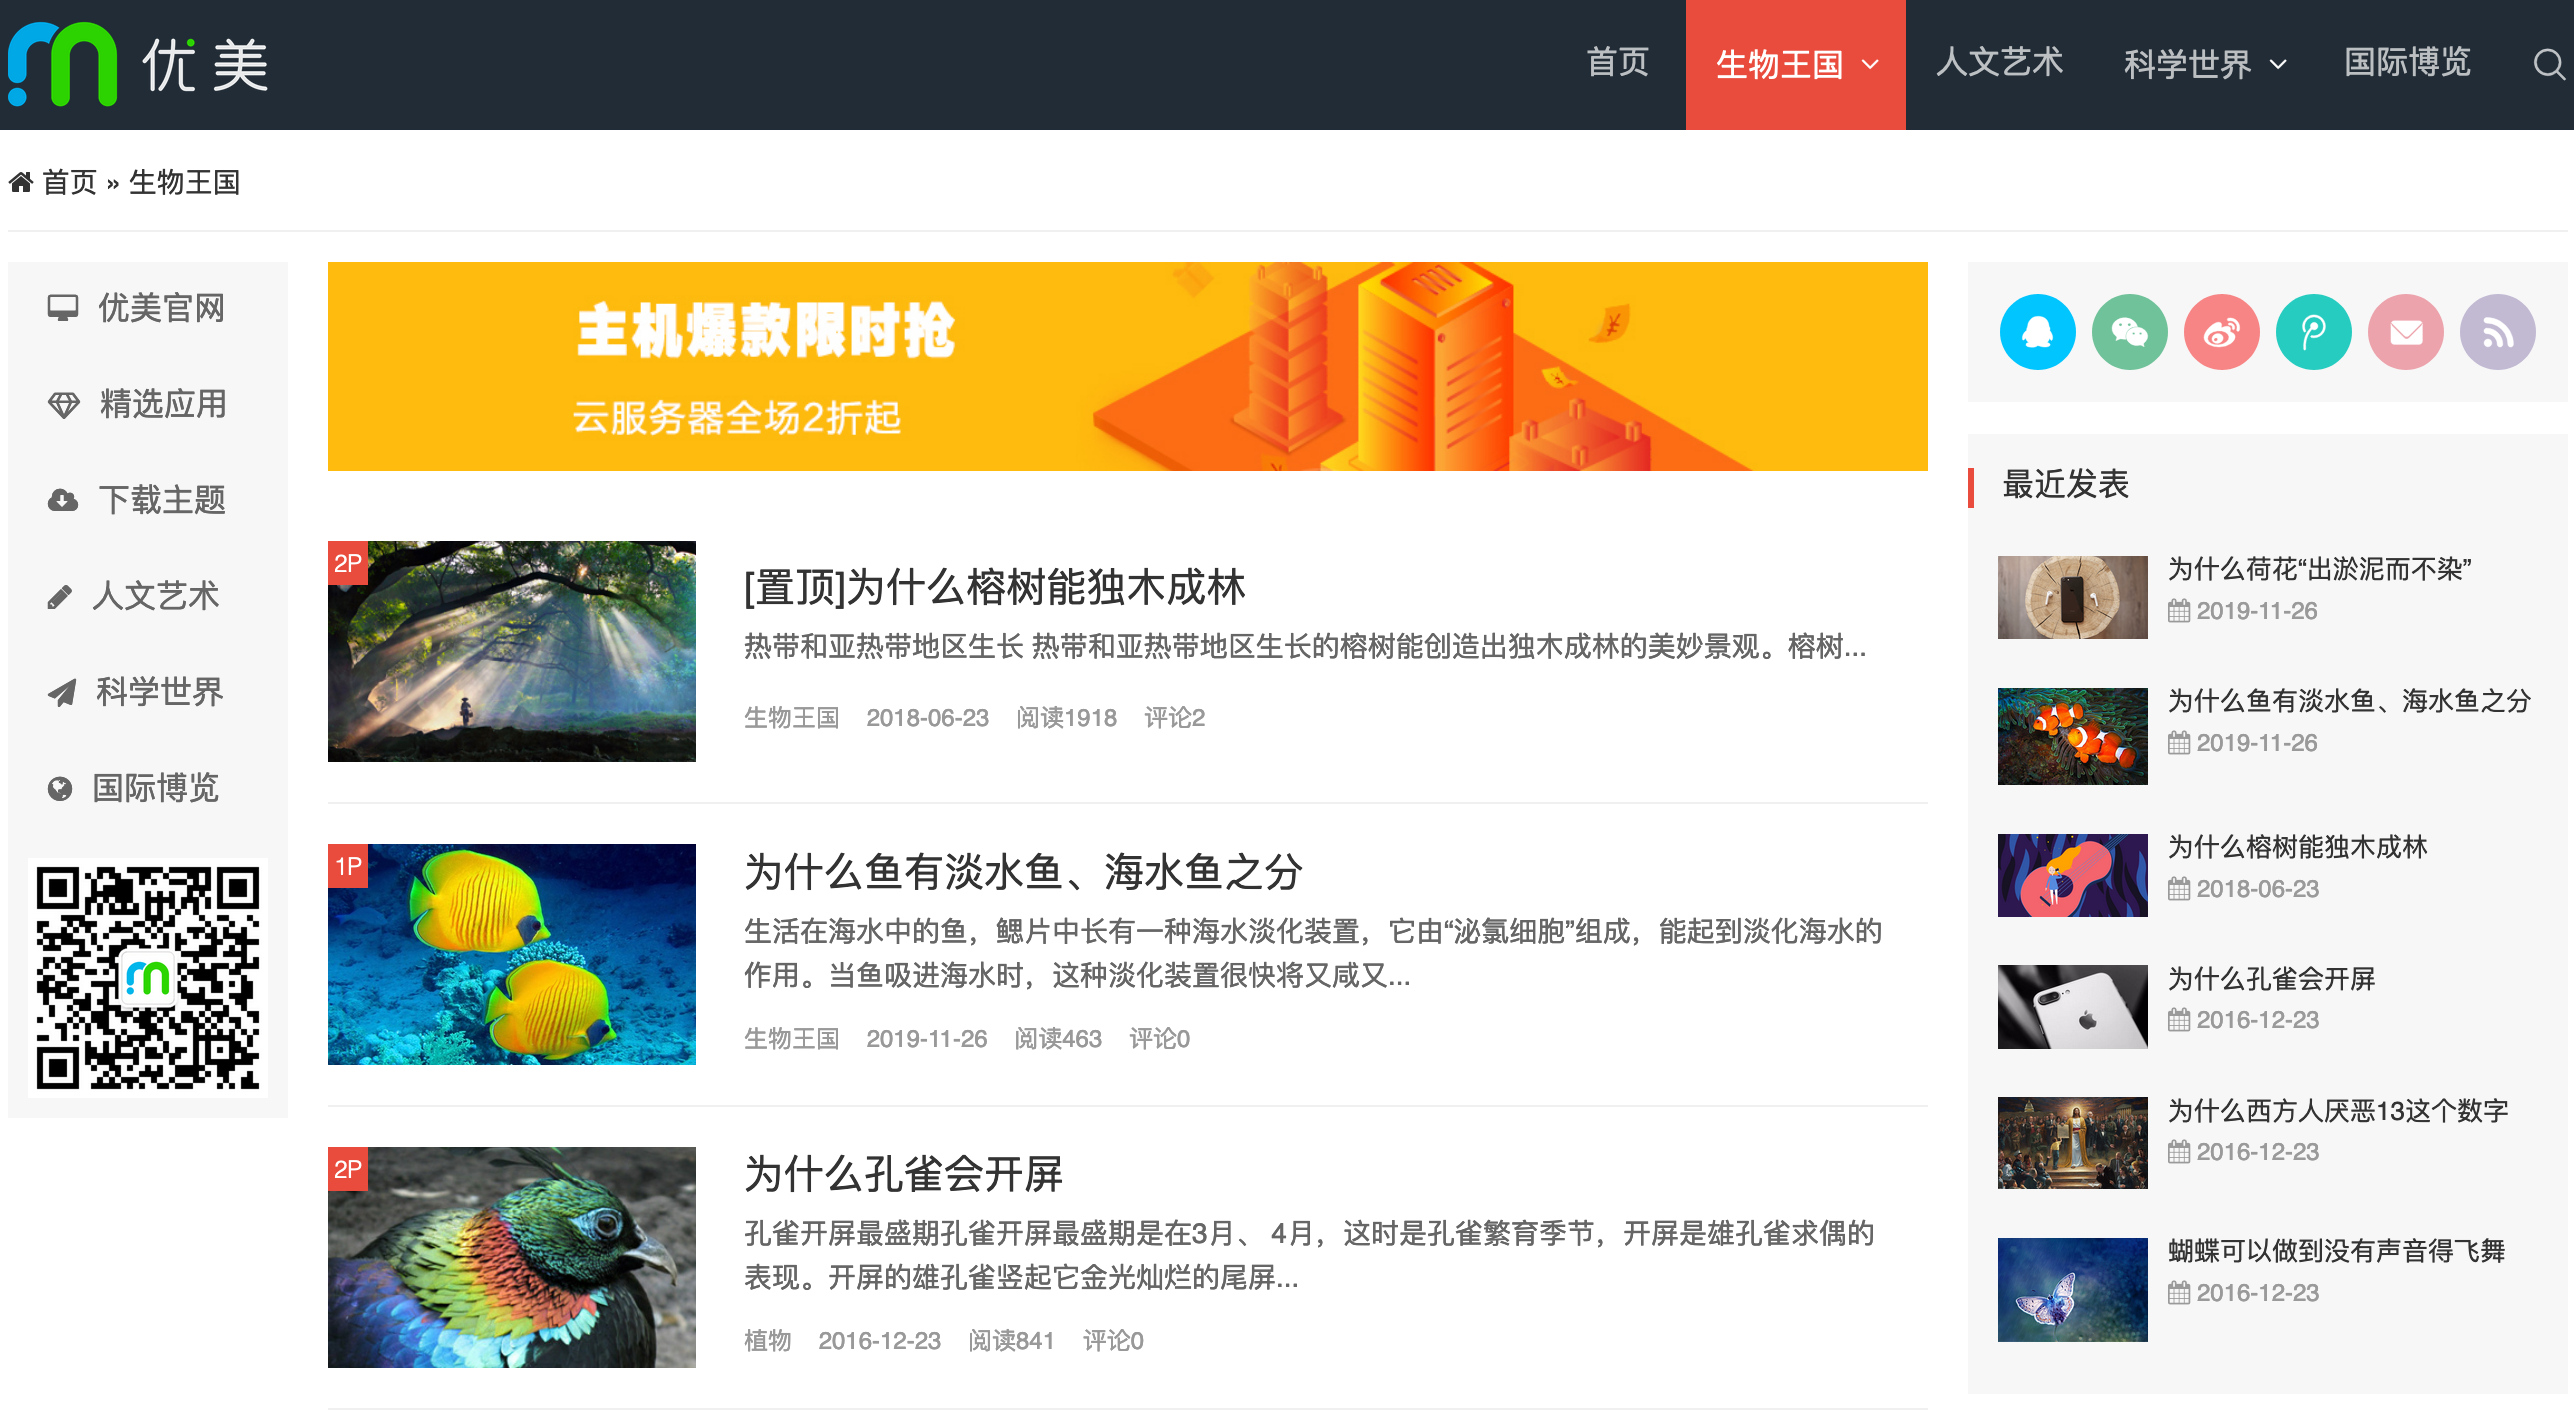Click the 2P badge on banyan tree image

tap(348, 563)
